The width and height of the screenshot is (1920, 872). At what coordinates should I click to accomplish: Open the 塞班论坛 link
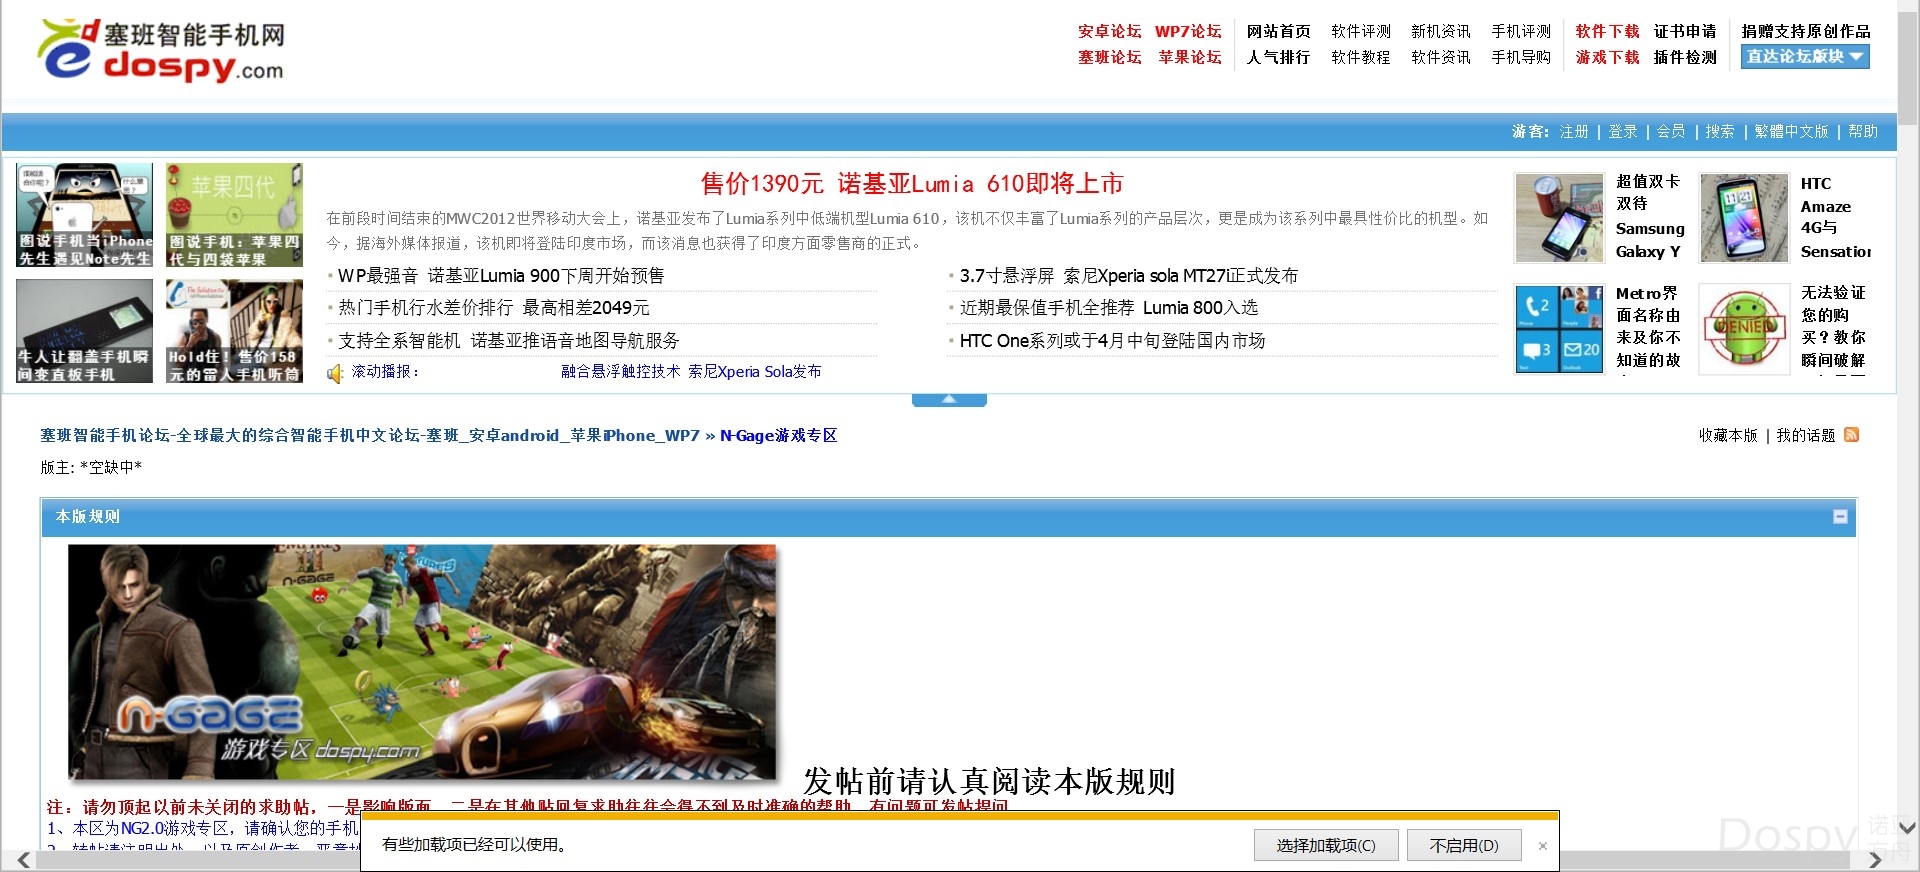1109,57
